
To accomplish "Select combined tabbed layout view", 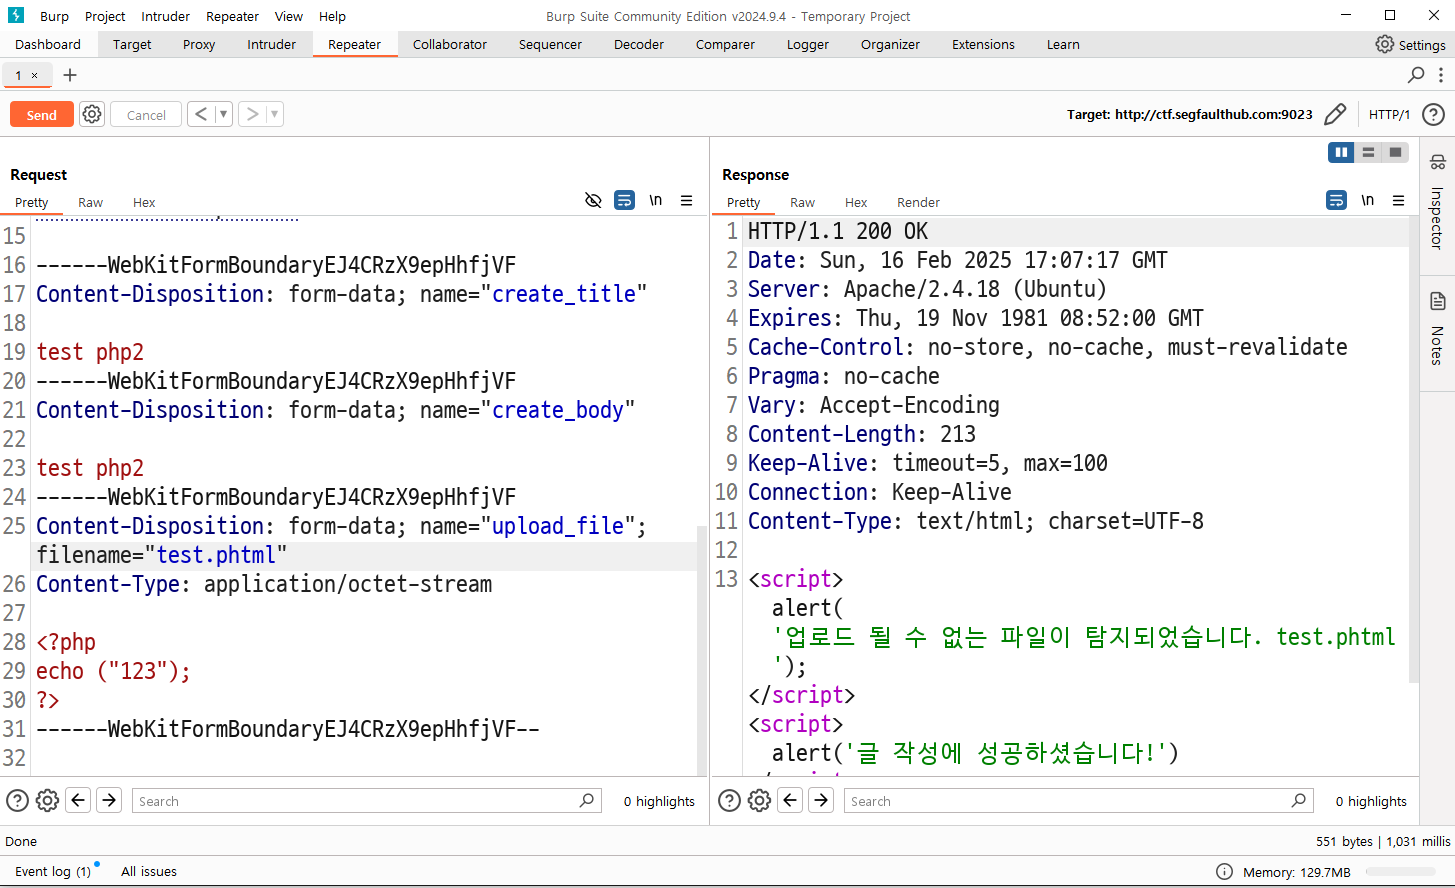I will point(1395,152).
